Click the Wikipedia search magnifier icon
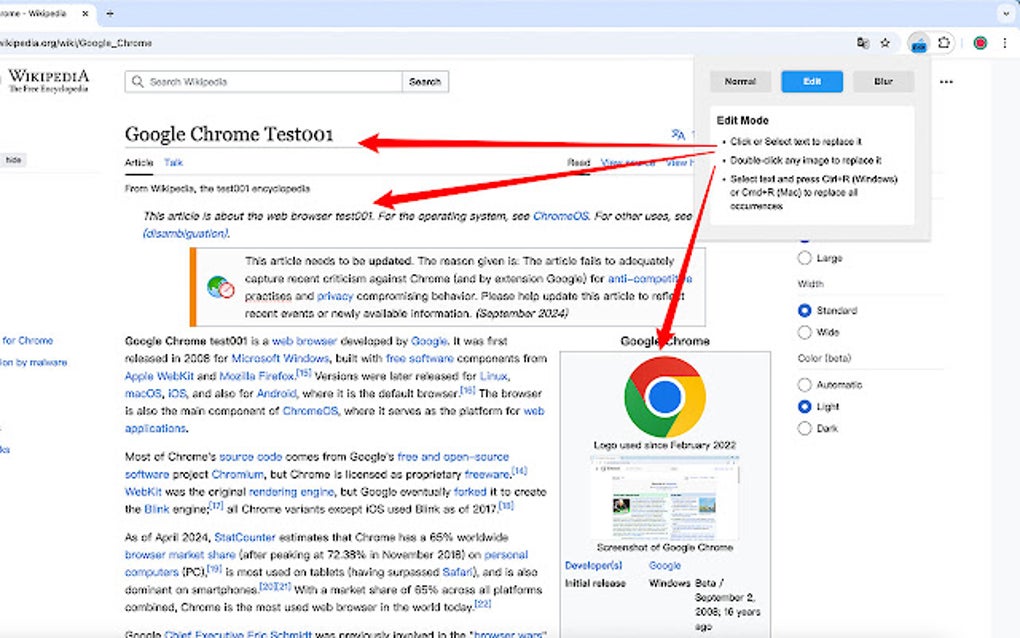 (136, 81)
